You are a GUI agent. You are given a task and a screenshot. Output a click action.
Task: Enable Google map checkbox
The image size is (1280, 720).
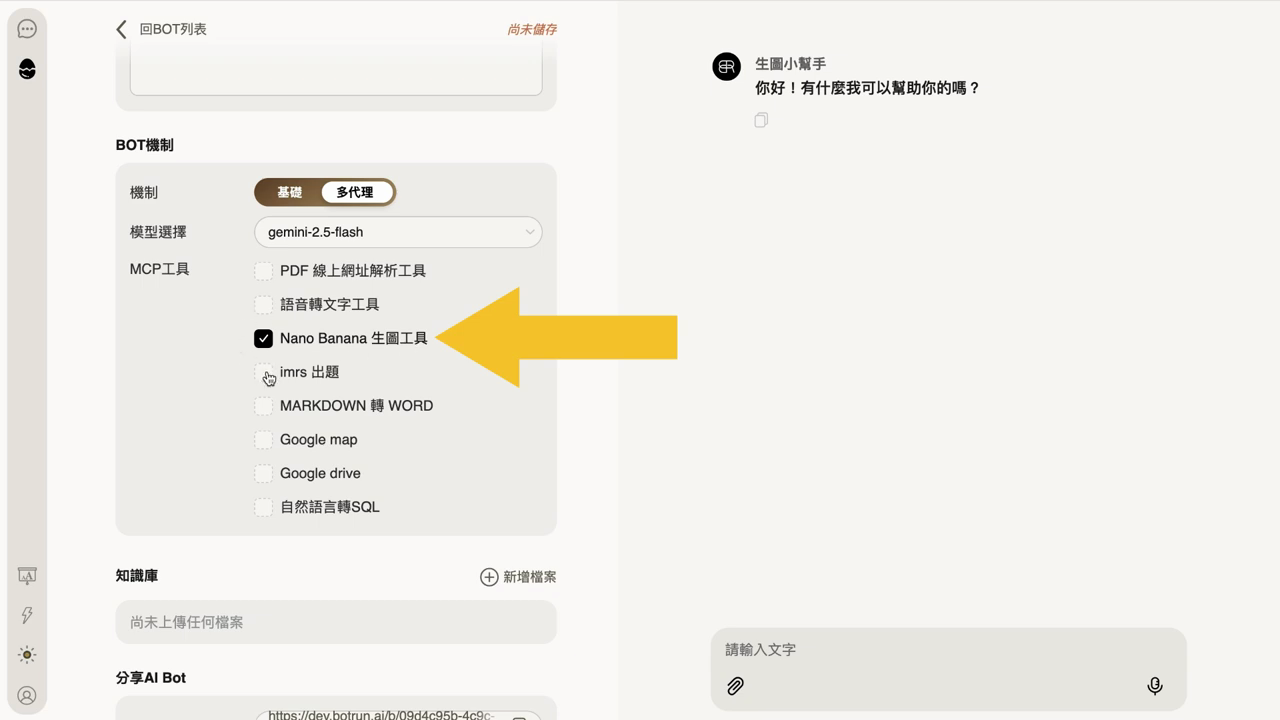[x=263, y=440]
